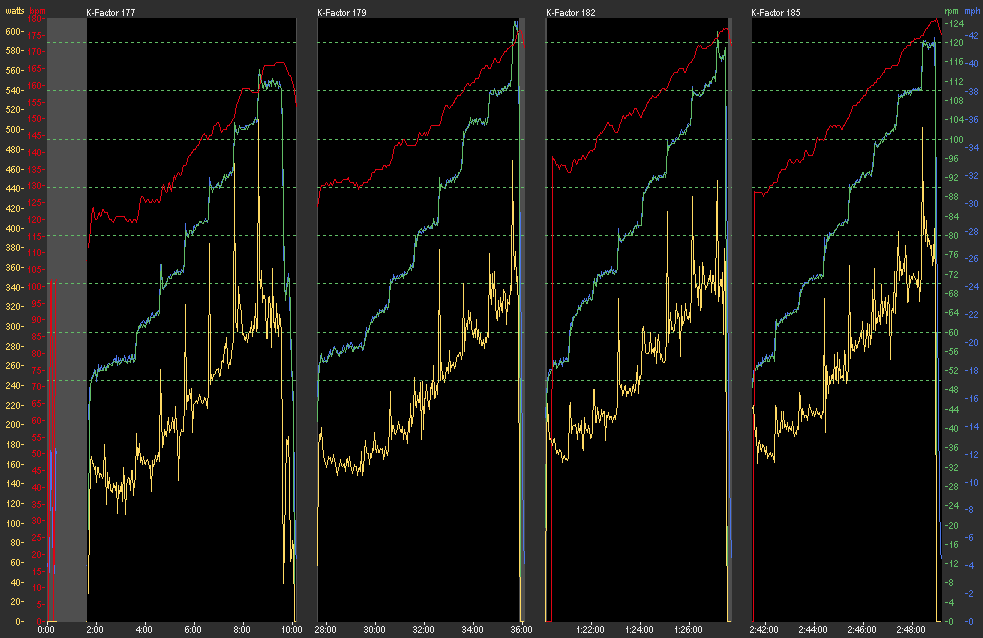The height and width of the screenshot is (638, 983).
Task: Select the K-Factor 185 chart title
Action: 775,13
